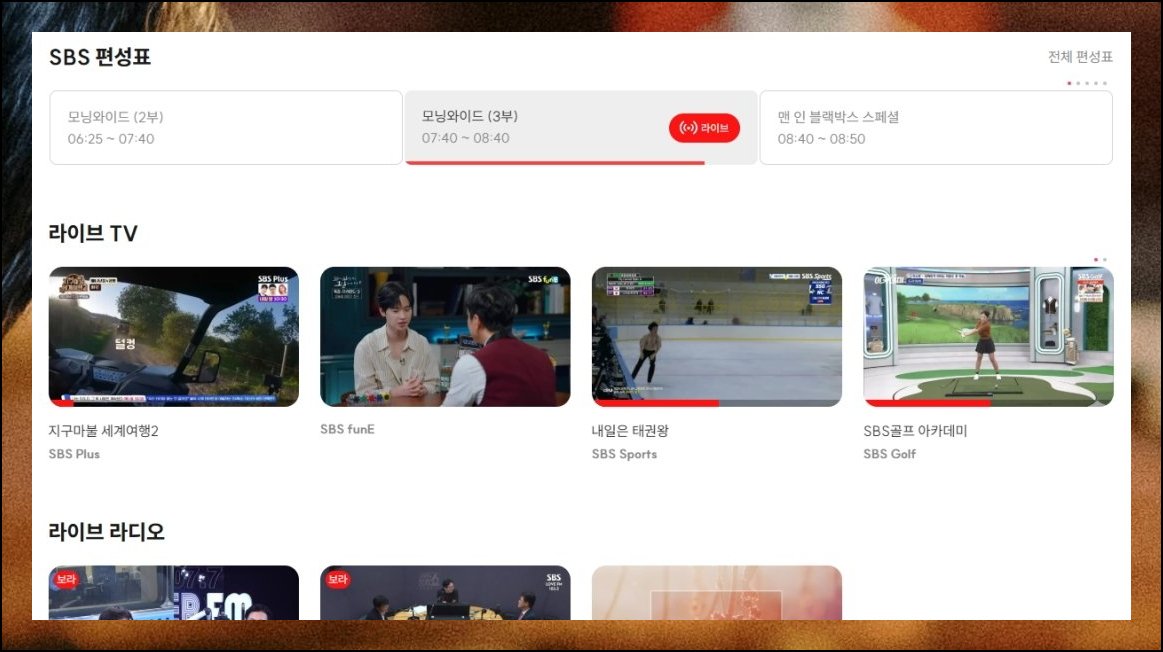Click the SBS골프 아카데미 title text
This screenshot has height=652, width=1163.
915,431
